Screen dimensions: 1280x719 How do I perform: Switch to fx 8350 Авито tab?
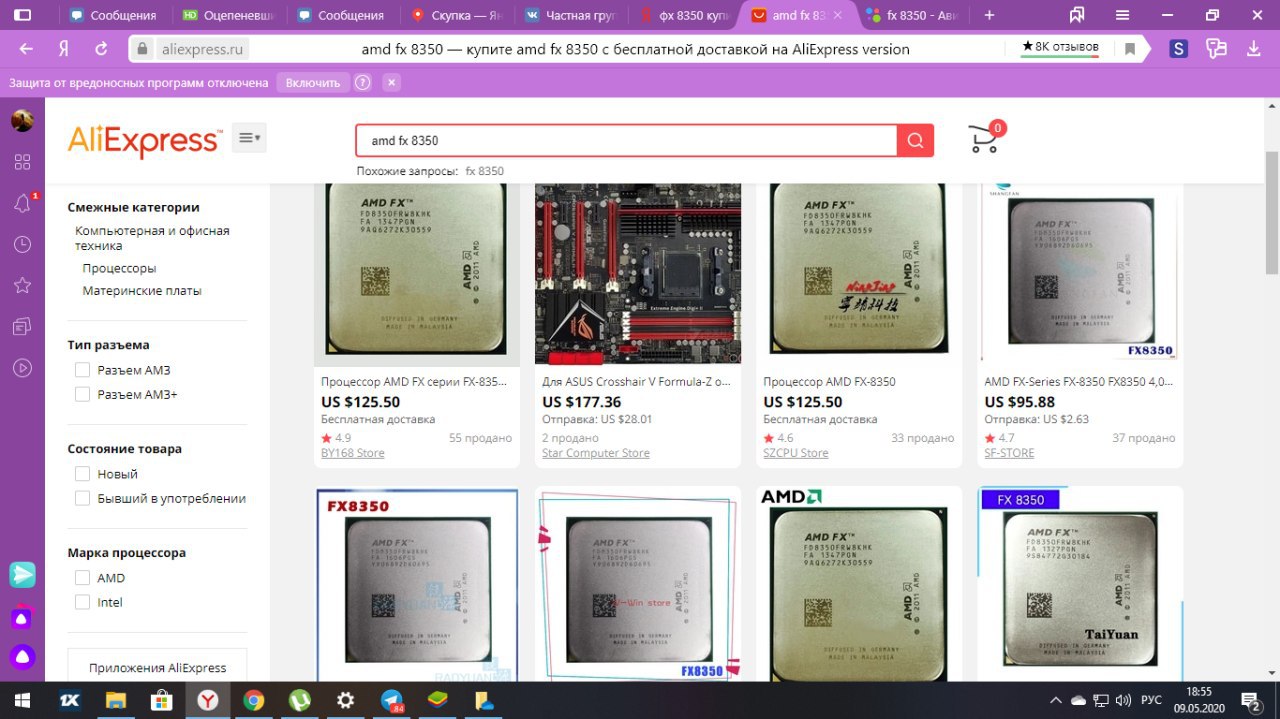(x=913, y=15)
